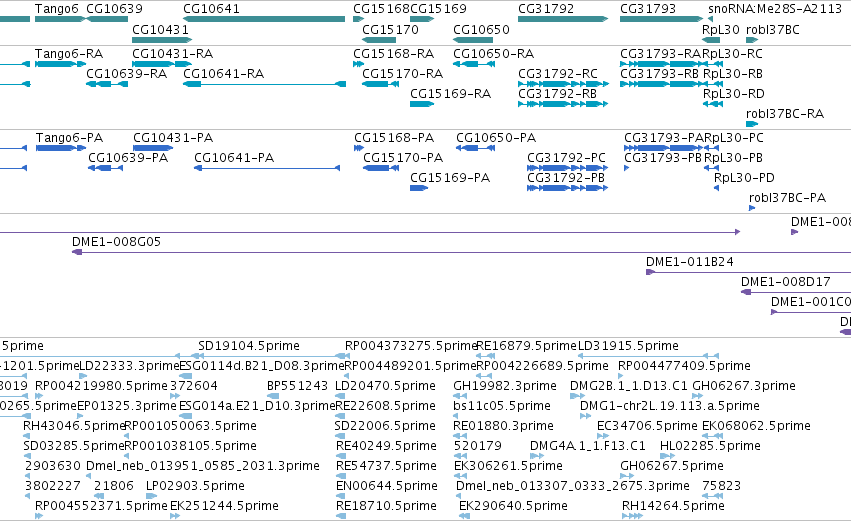Select the CG15170-RA transcript
Screen dimensions: 851x521
click(380, 84)
